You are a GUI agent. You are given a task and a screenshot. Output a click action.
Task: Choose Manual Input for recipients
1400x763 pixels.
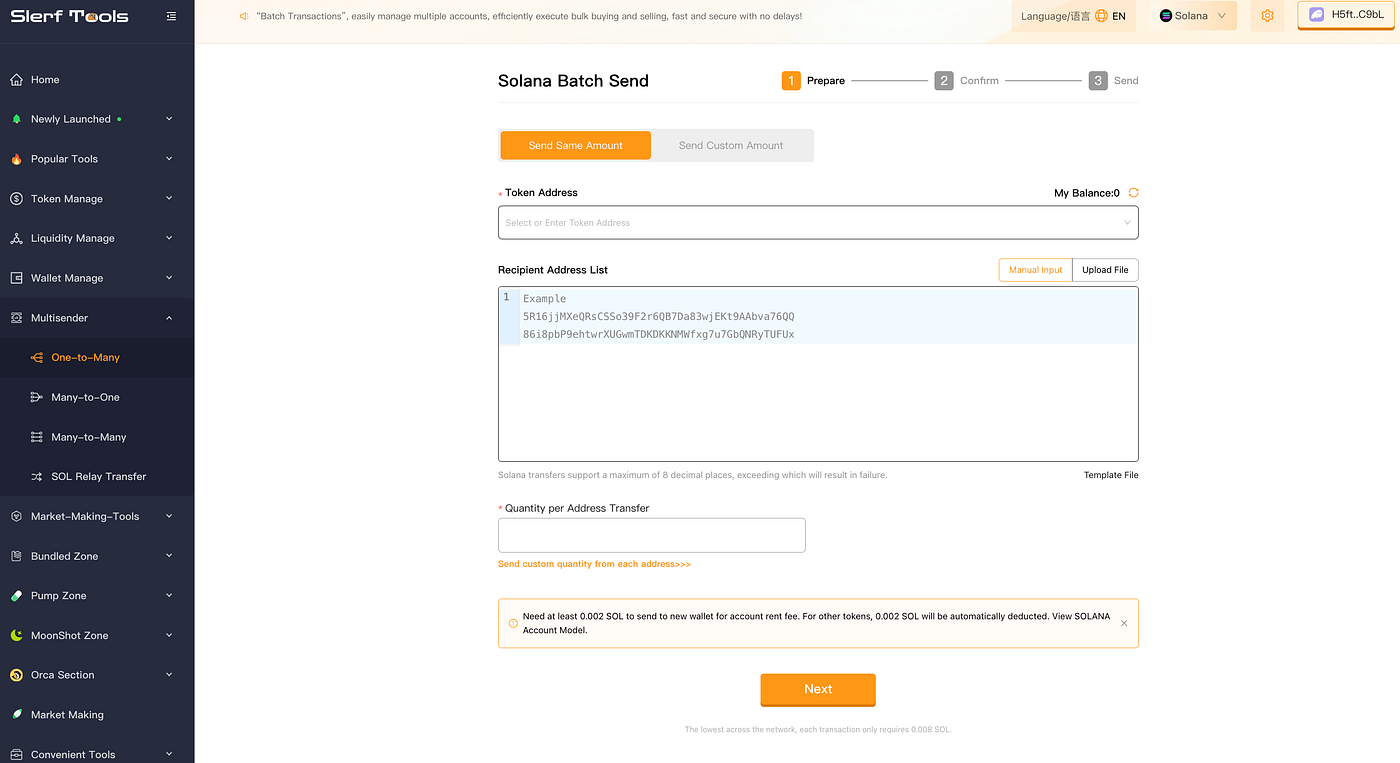[x=1035, y=270]
